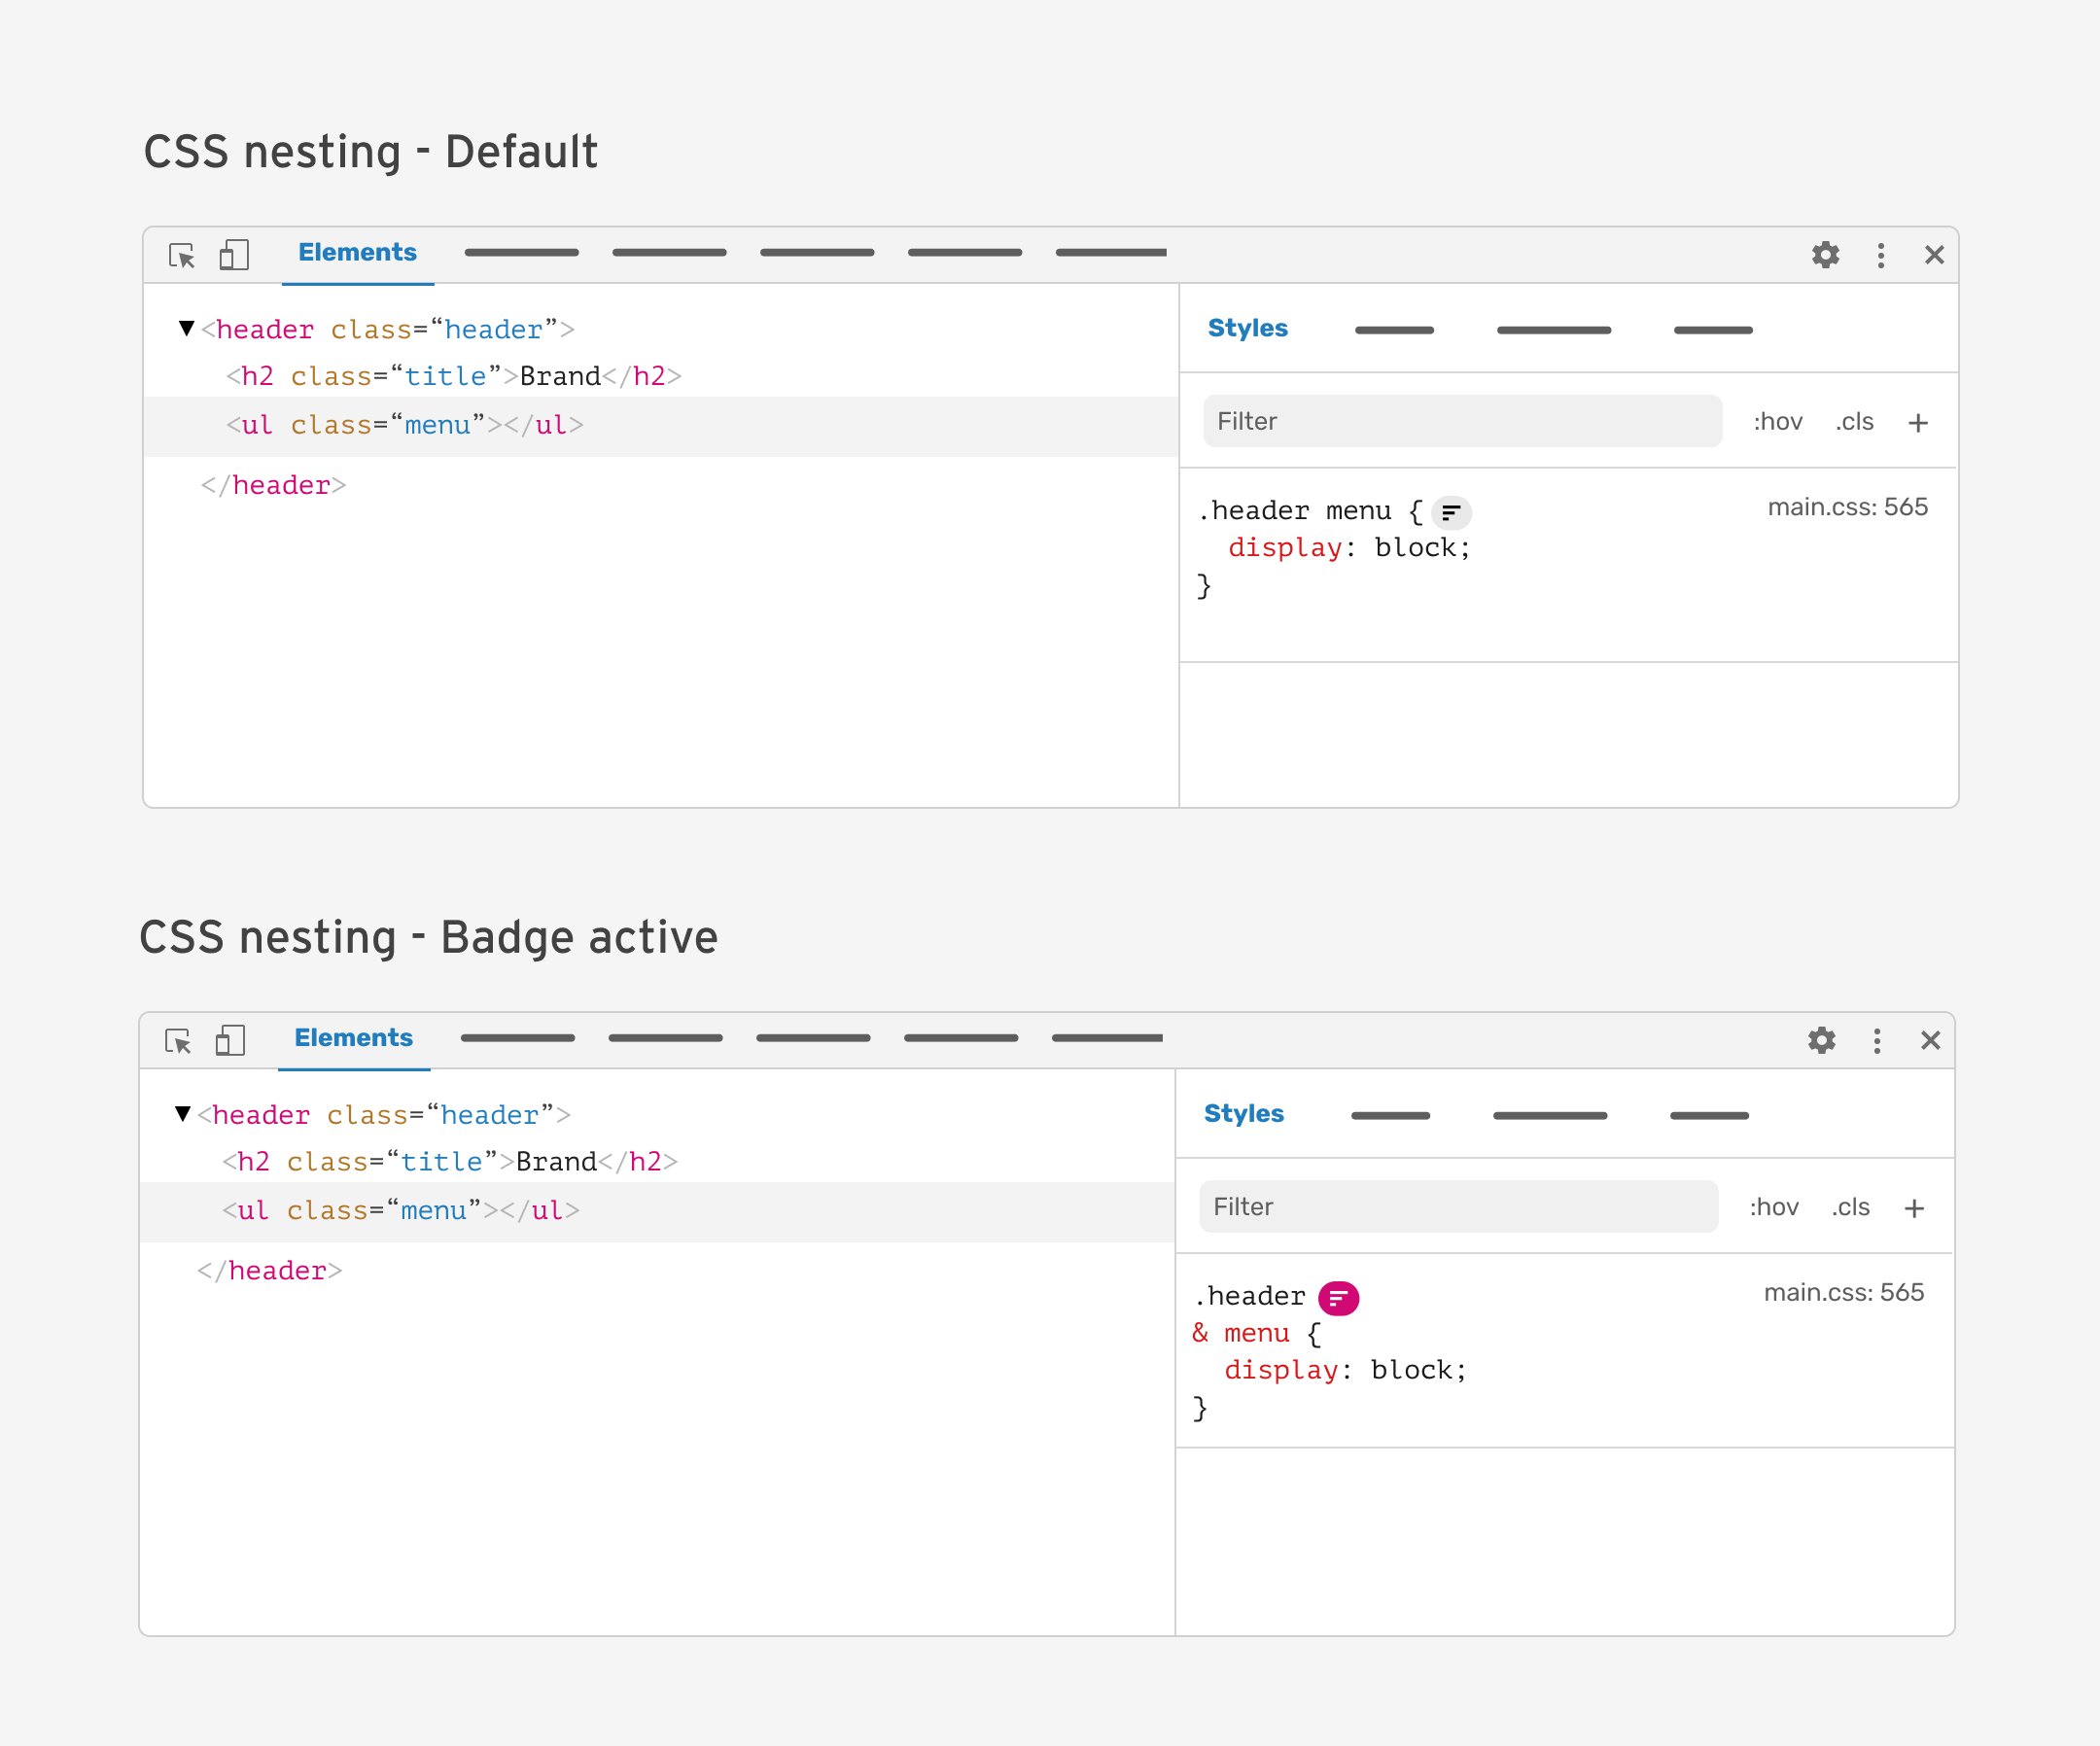Switch to Styles tab in bottom panel
This screenshot has width=2100, height=1746.
(1243, 1113)
